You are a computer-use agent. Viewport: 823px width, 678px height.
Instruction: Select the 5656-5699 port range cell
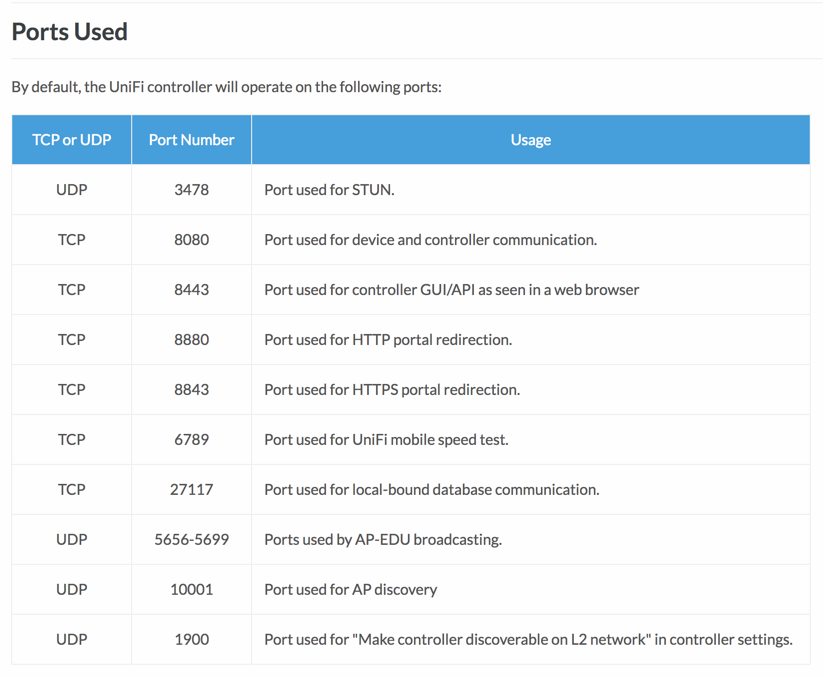click(192, 539)
